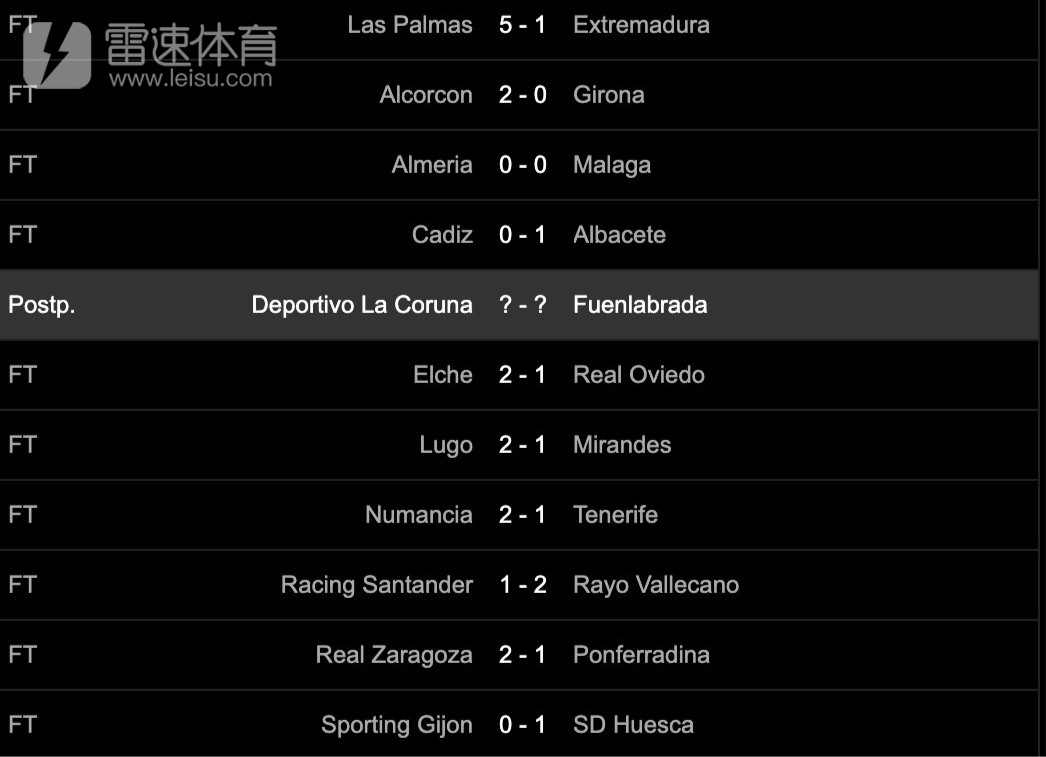1046x757 pixels.
Task: Open the www.leisu.com watermark link
Action: (x=191, y=79)
